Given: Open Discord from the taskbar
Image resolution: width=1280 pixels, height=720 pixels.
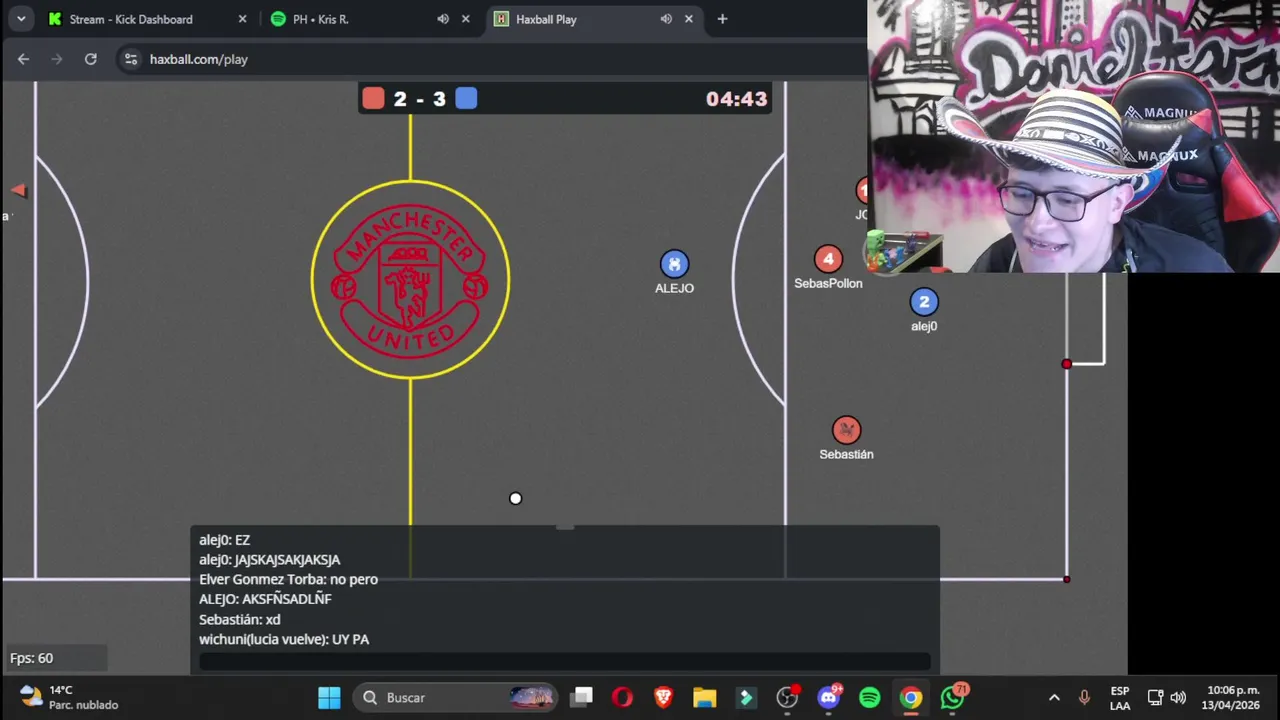Looking at the screenshot, I should pos(828,697).
